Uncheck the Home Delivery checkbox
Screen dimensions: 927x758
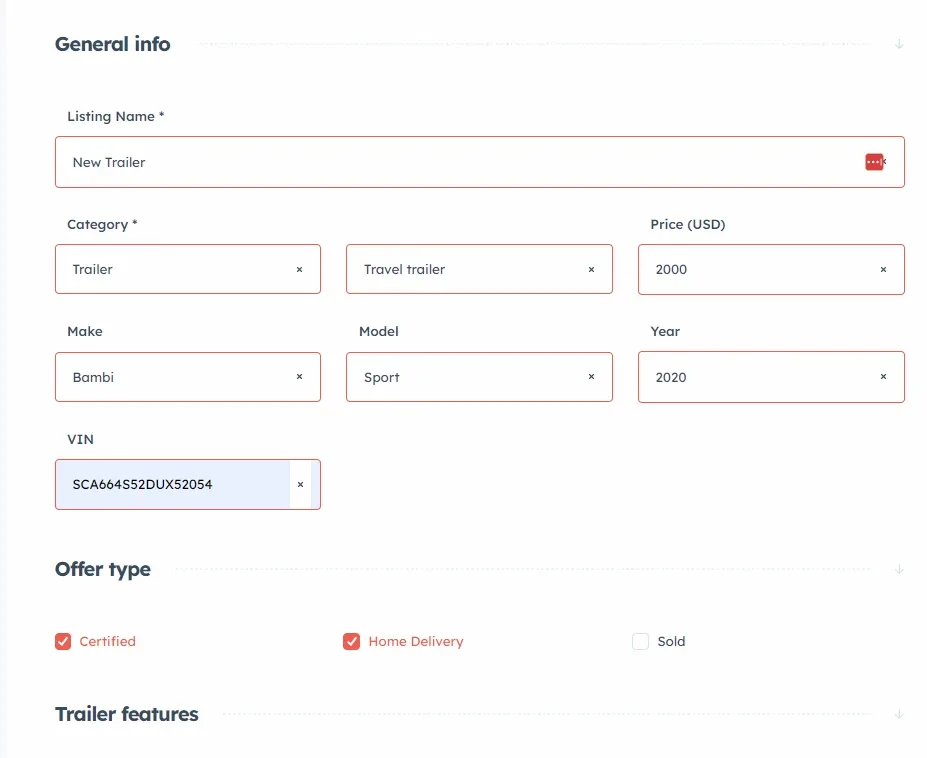(351, 642)
